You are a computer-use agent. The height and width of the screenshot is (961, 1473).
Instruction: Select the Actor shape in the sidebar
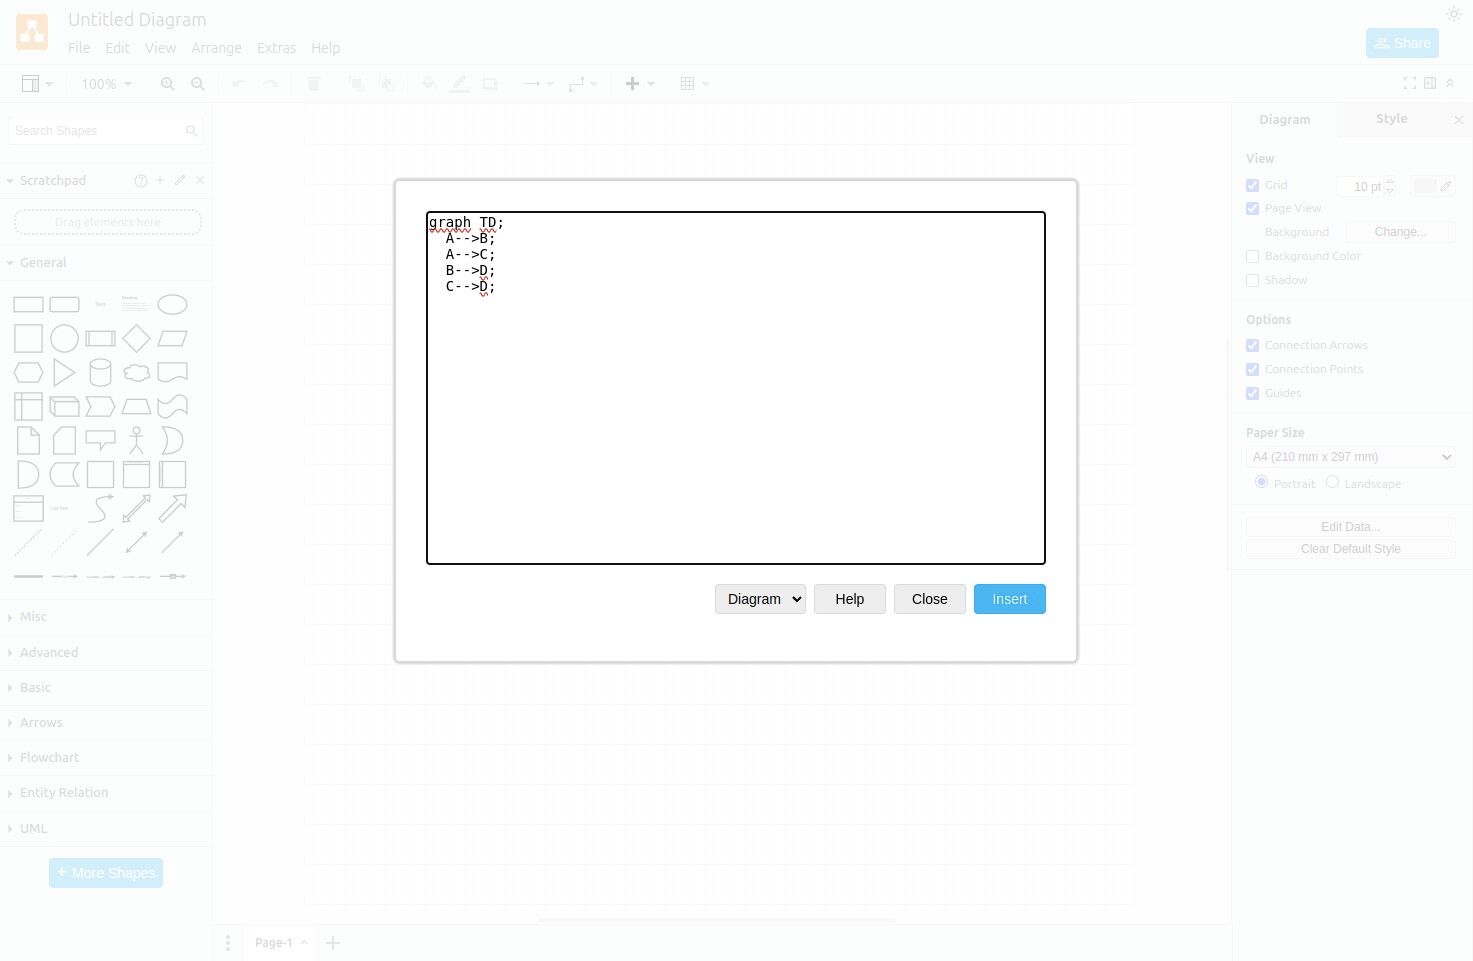pyautogui.click(x=136, y=439)
